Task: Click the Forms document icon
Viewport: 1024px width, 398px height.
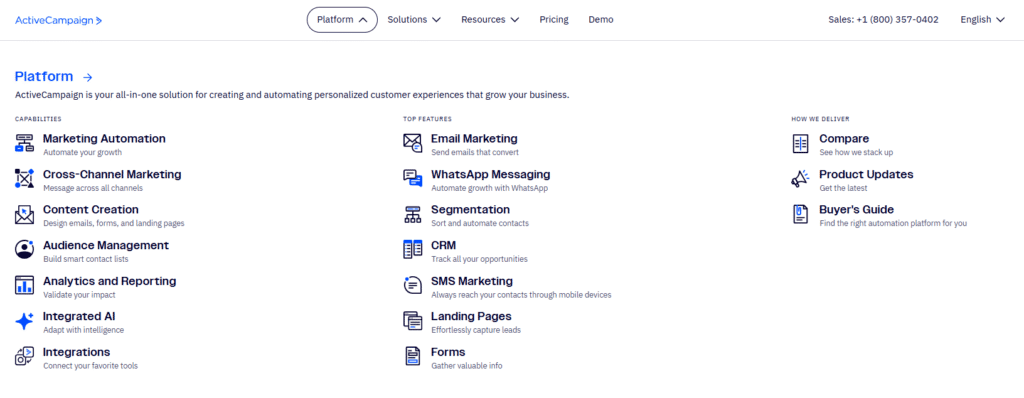Action: tap(413, 356)
